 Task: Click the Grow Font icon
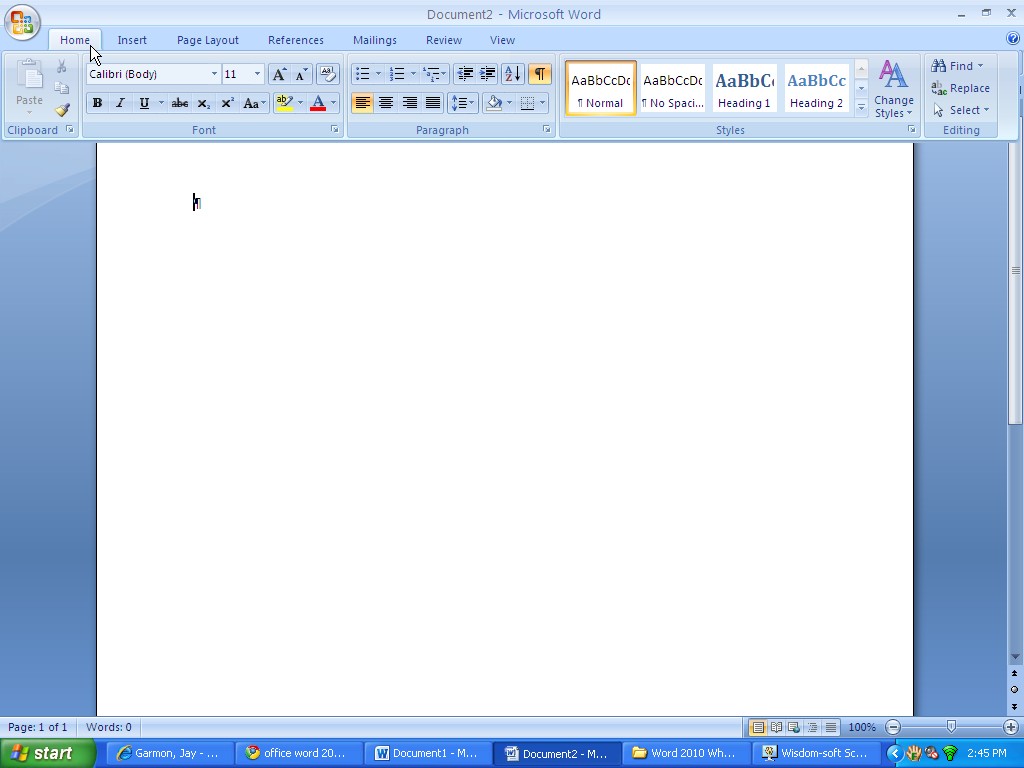tap(279, 74)
